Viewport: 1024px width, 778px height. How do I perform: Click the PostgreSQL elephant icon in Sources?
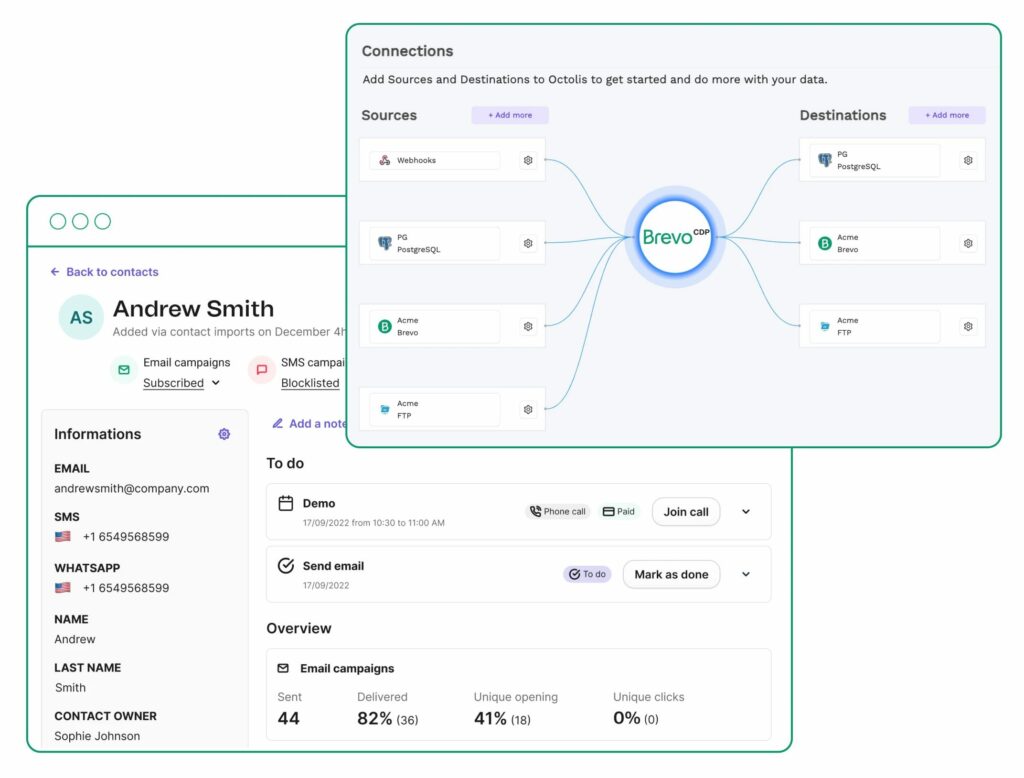point(385,243)
